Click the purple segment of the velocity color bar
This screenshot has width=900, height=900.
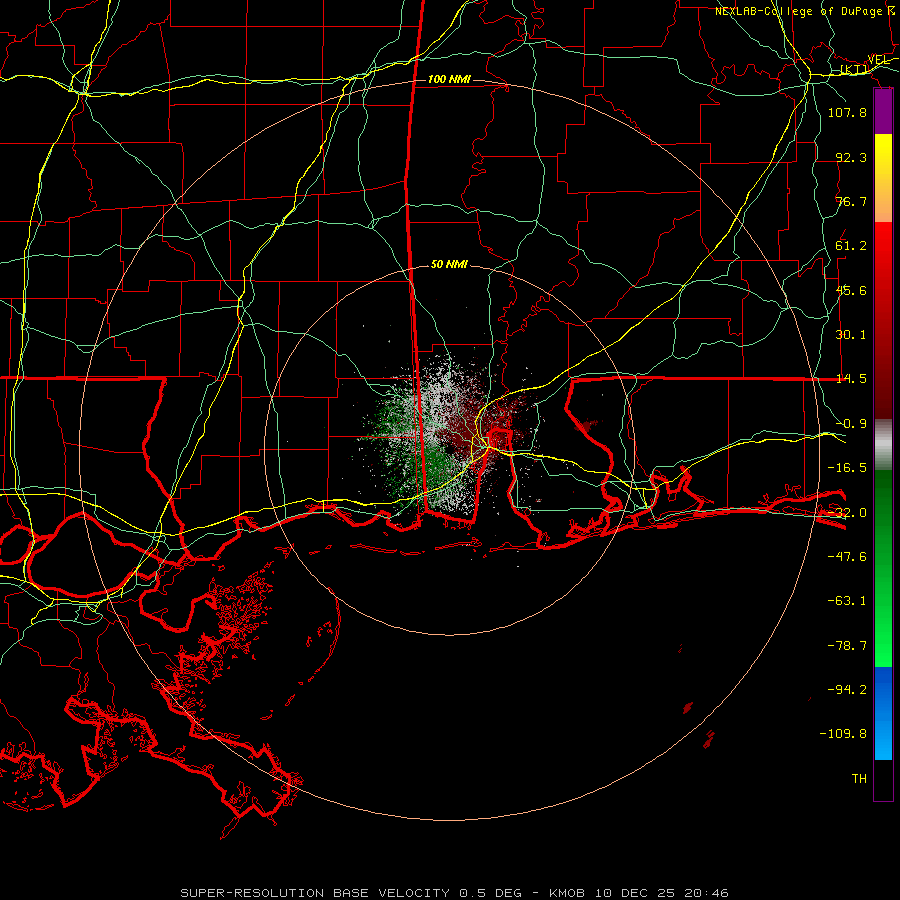883,112
